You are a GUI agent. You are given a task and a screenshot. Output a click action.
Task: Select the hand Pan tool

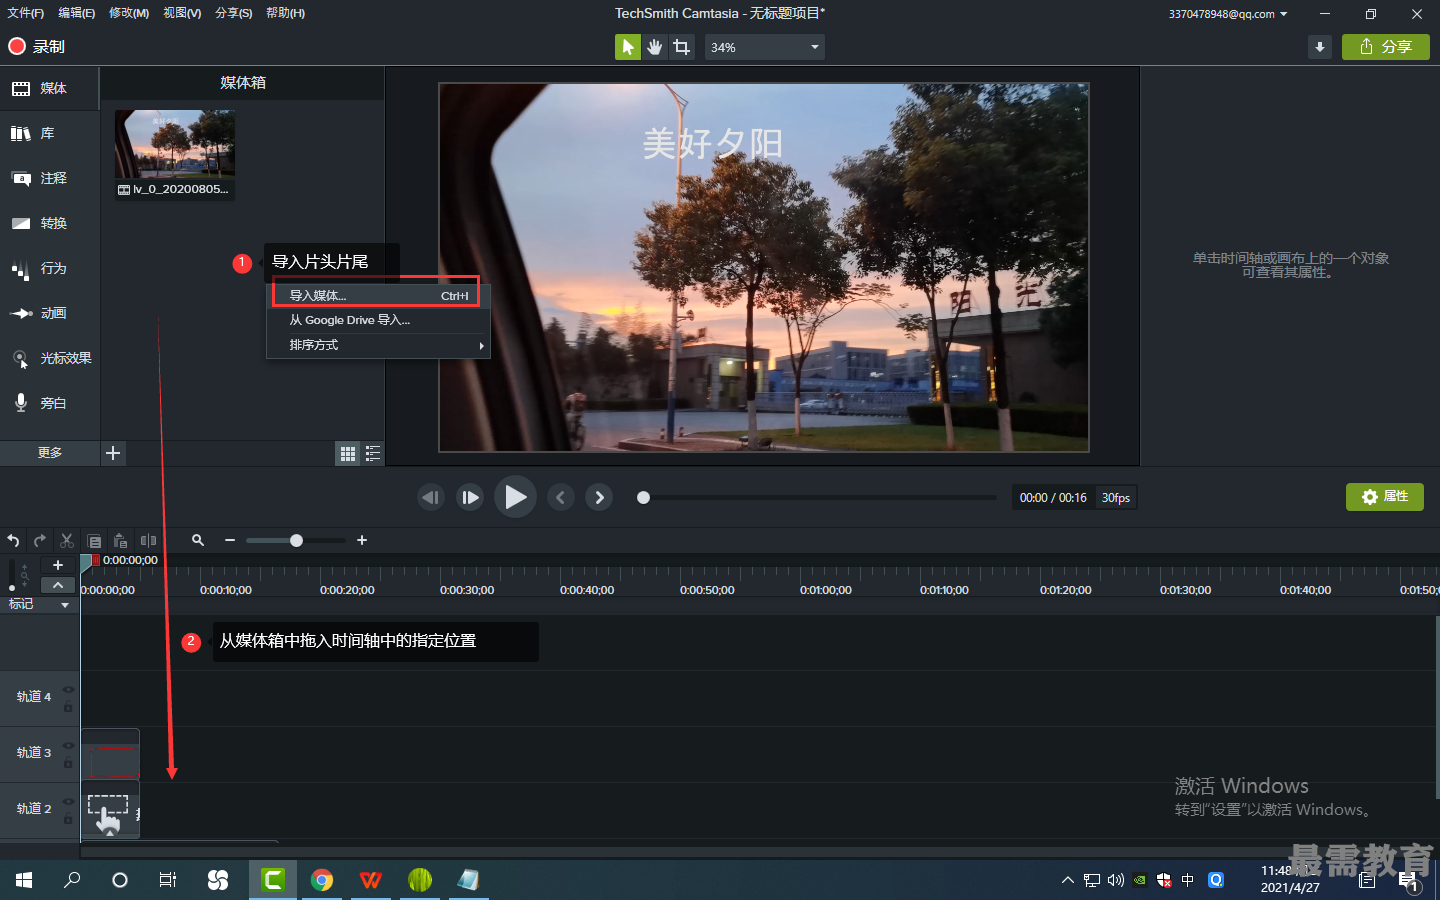(x=655, y=47)
